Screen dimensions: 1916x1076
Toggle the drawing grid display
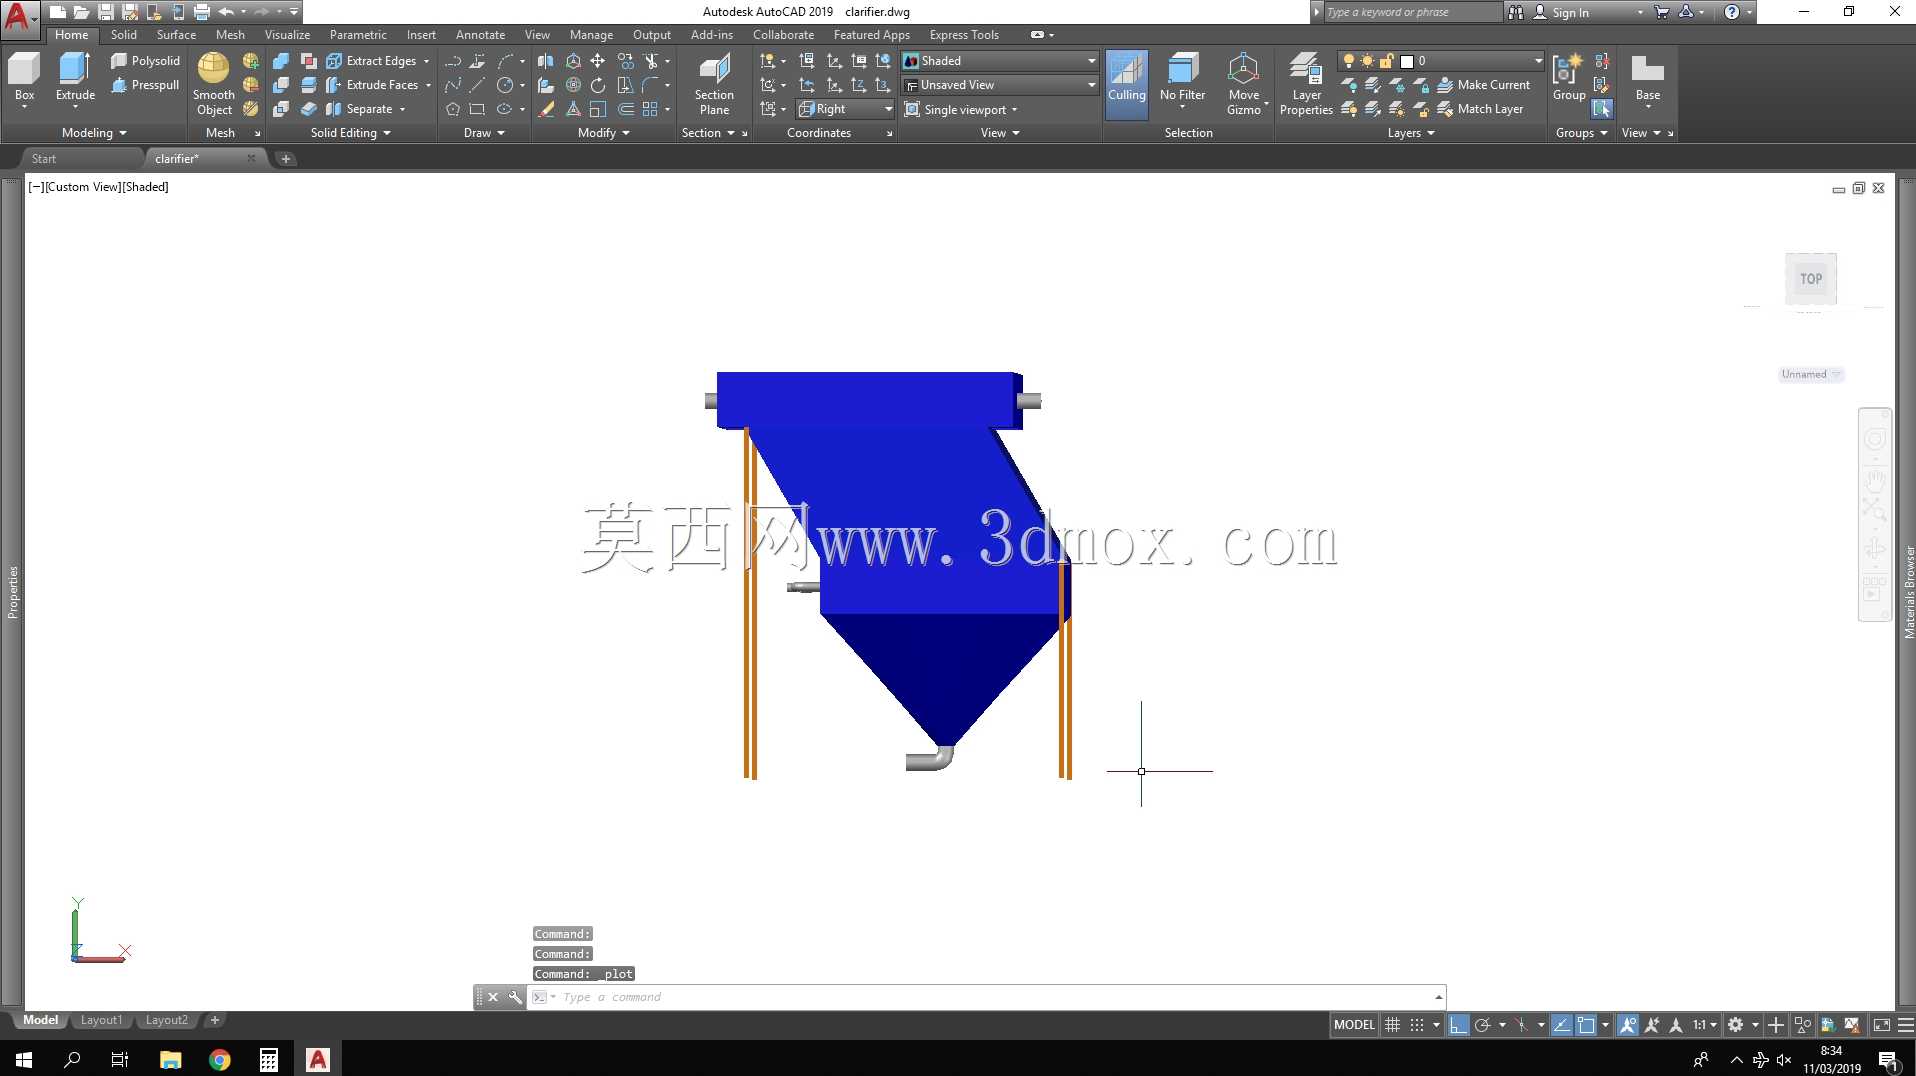1392,1025
